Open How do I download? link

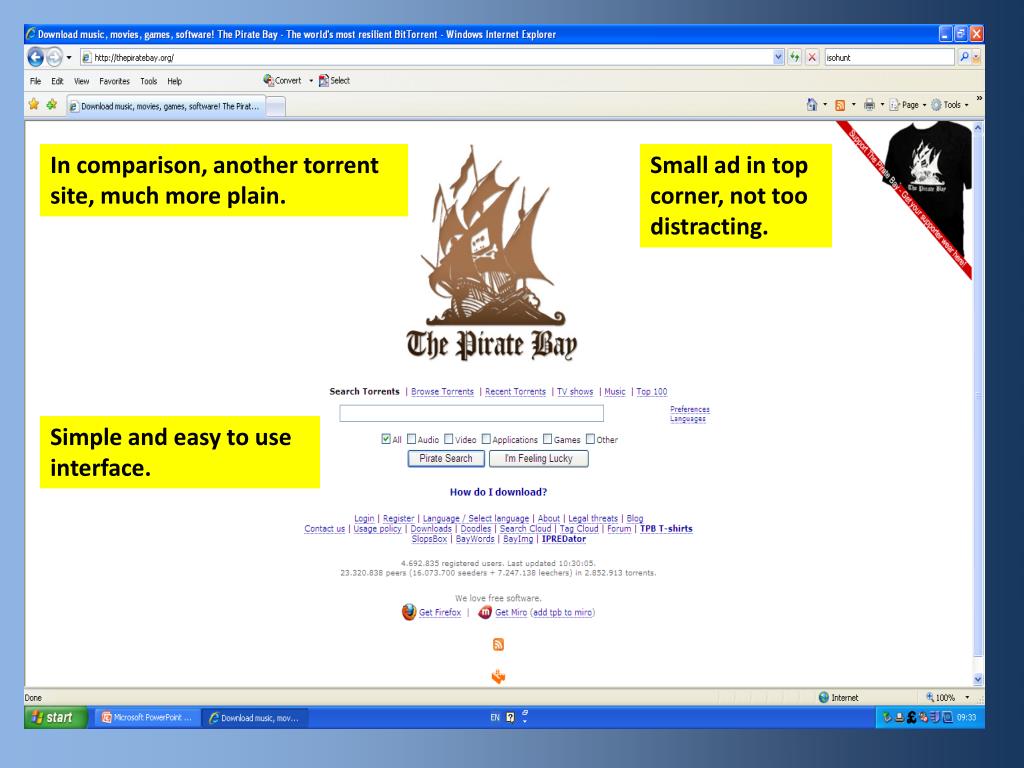[498, 492]
